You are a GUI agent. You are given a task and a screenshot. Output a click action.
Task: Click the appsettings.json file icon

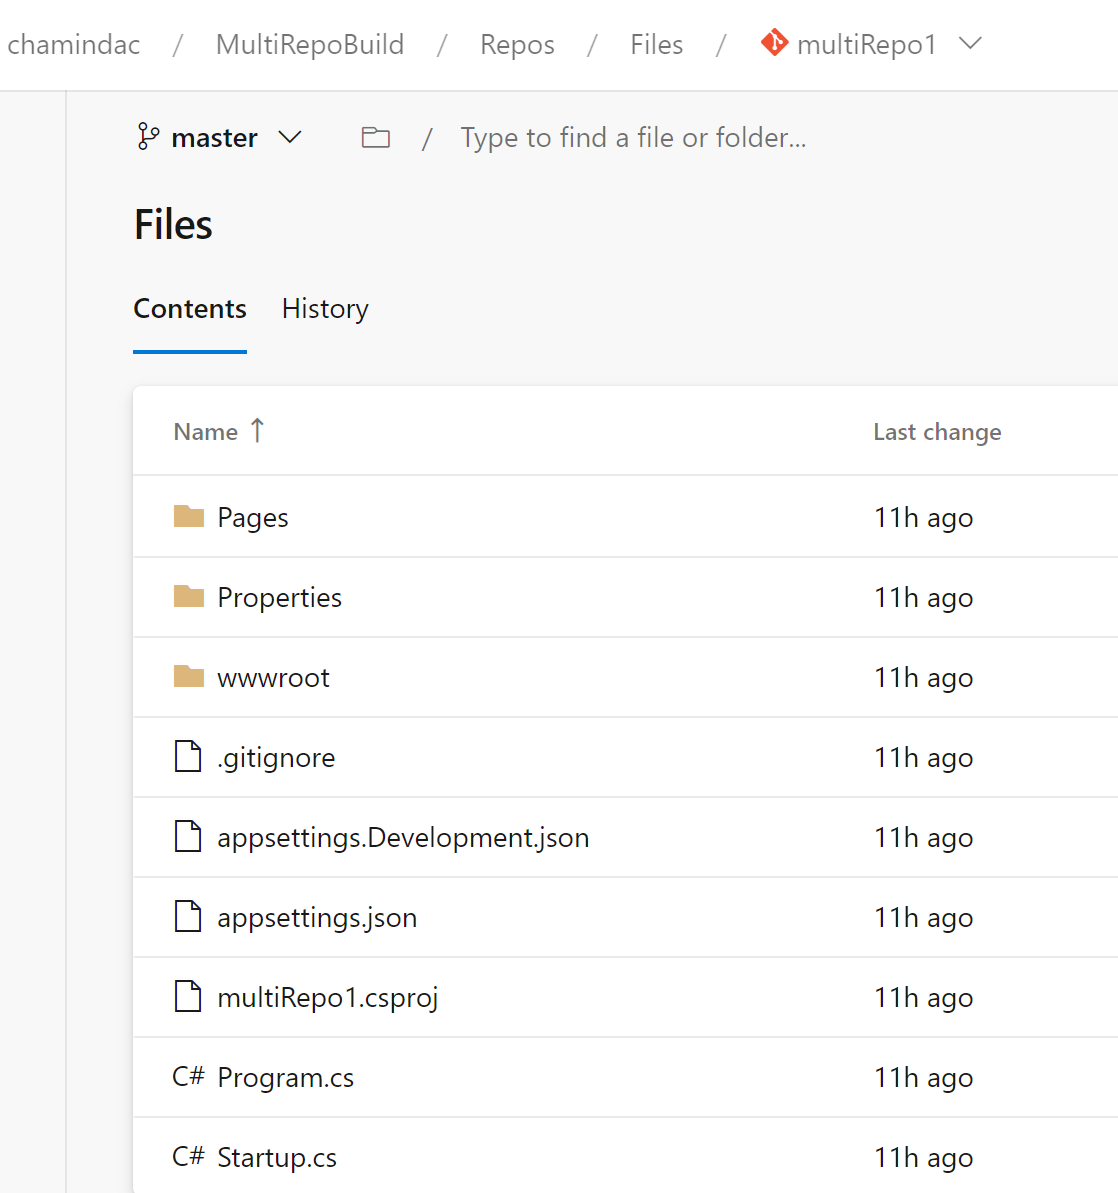pos(188,916)
